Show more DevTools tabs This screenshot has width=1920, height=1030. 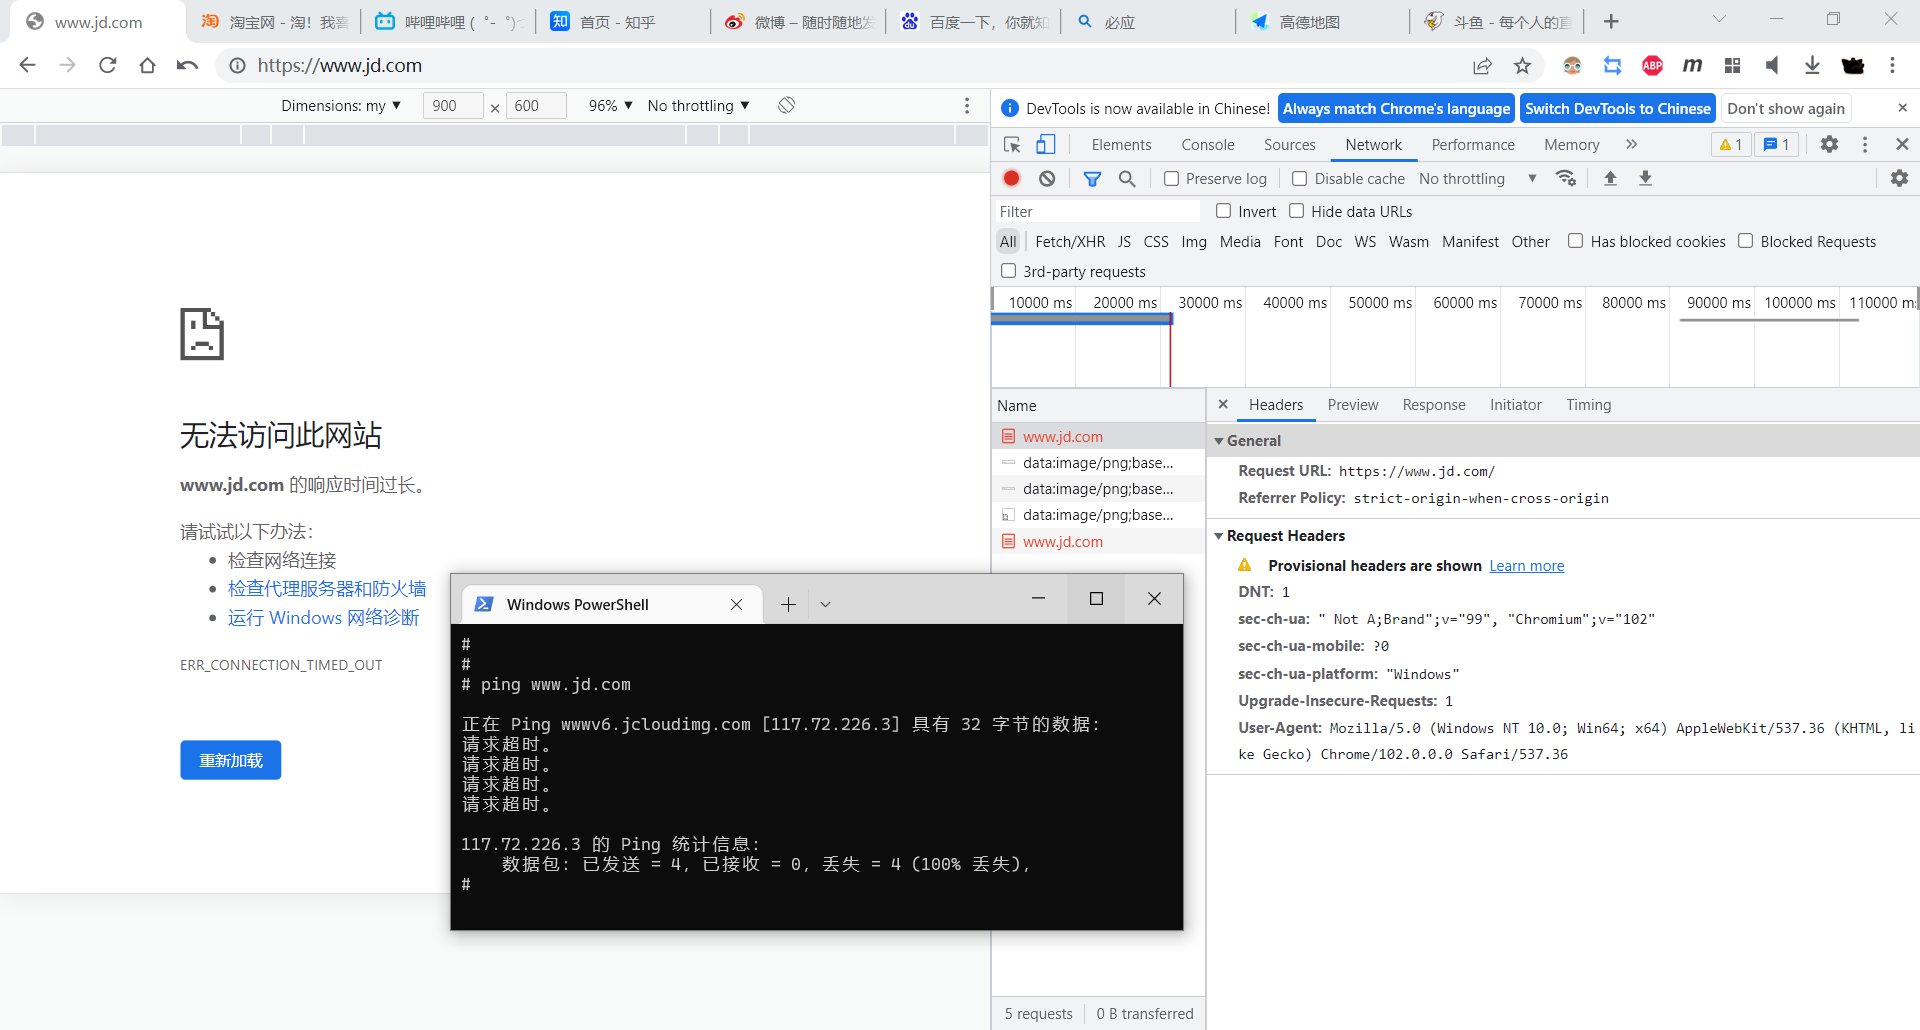1631,144
